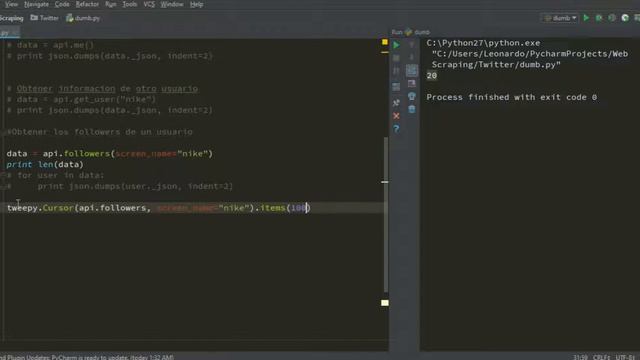Open the View menu
The width and height of the screenshot is (640, 360).
[x=11, y=4]
